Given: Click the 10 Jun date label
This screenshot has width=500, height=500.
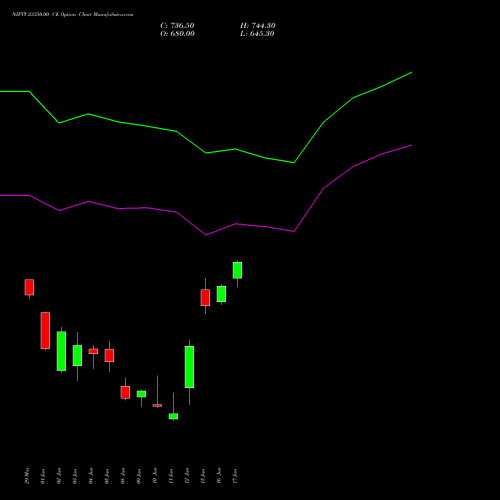Looking at the screenshot, I should click(155, 476).
